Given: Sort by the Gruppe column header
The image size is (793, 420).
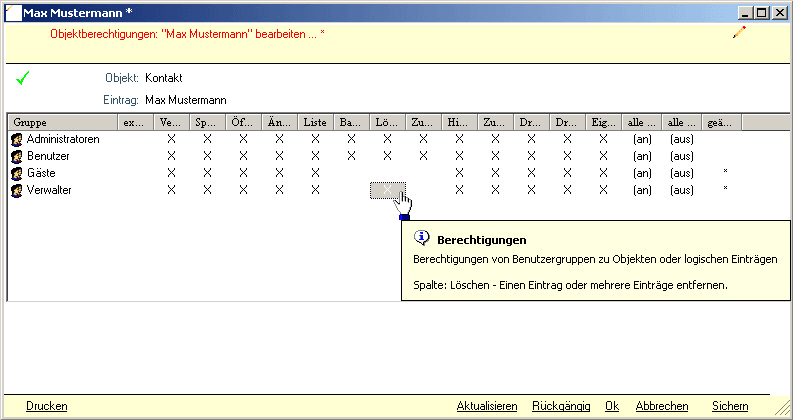Looking at the screenshot, I should click(60, 122).
